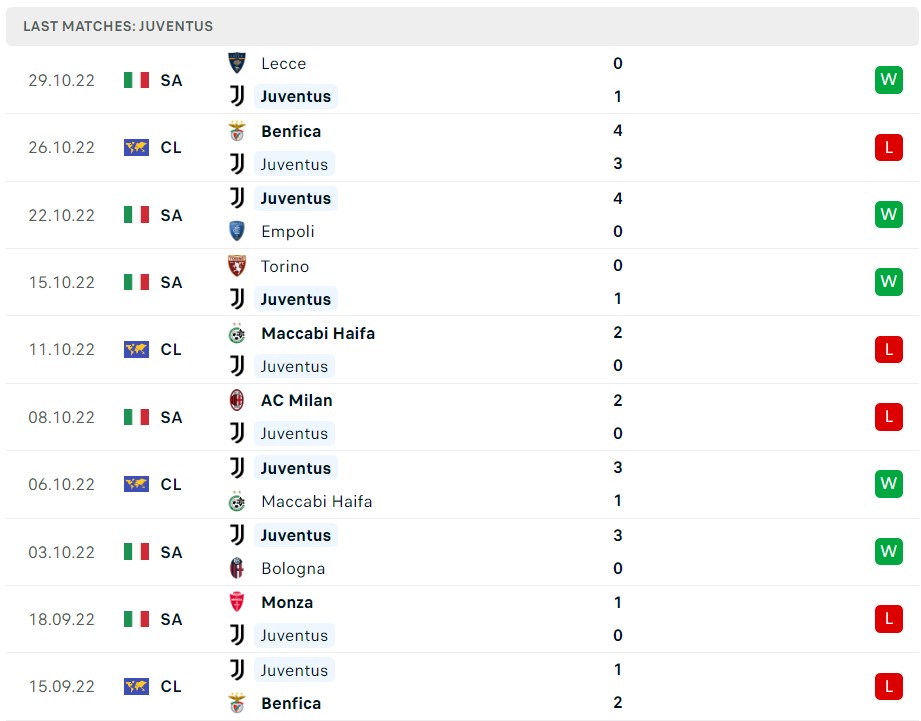Click the Bologna club crest icon

(x=239, y=568)
